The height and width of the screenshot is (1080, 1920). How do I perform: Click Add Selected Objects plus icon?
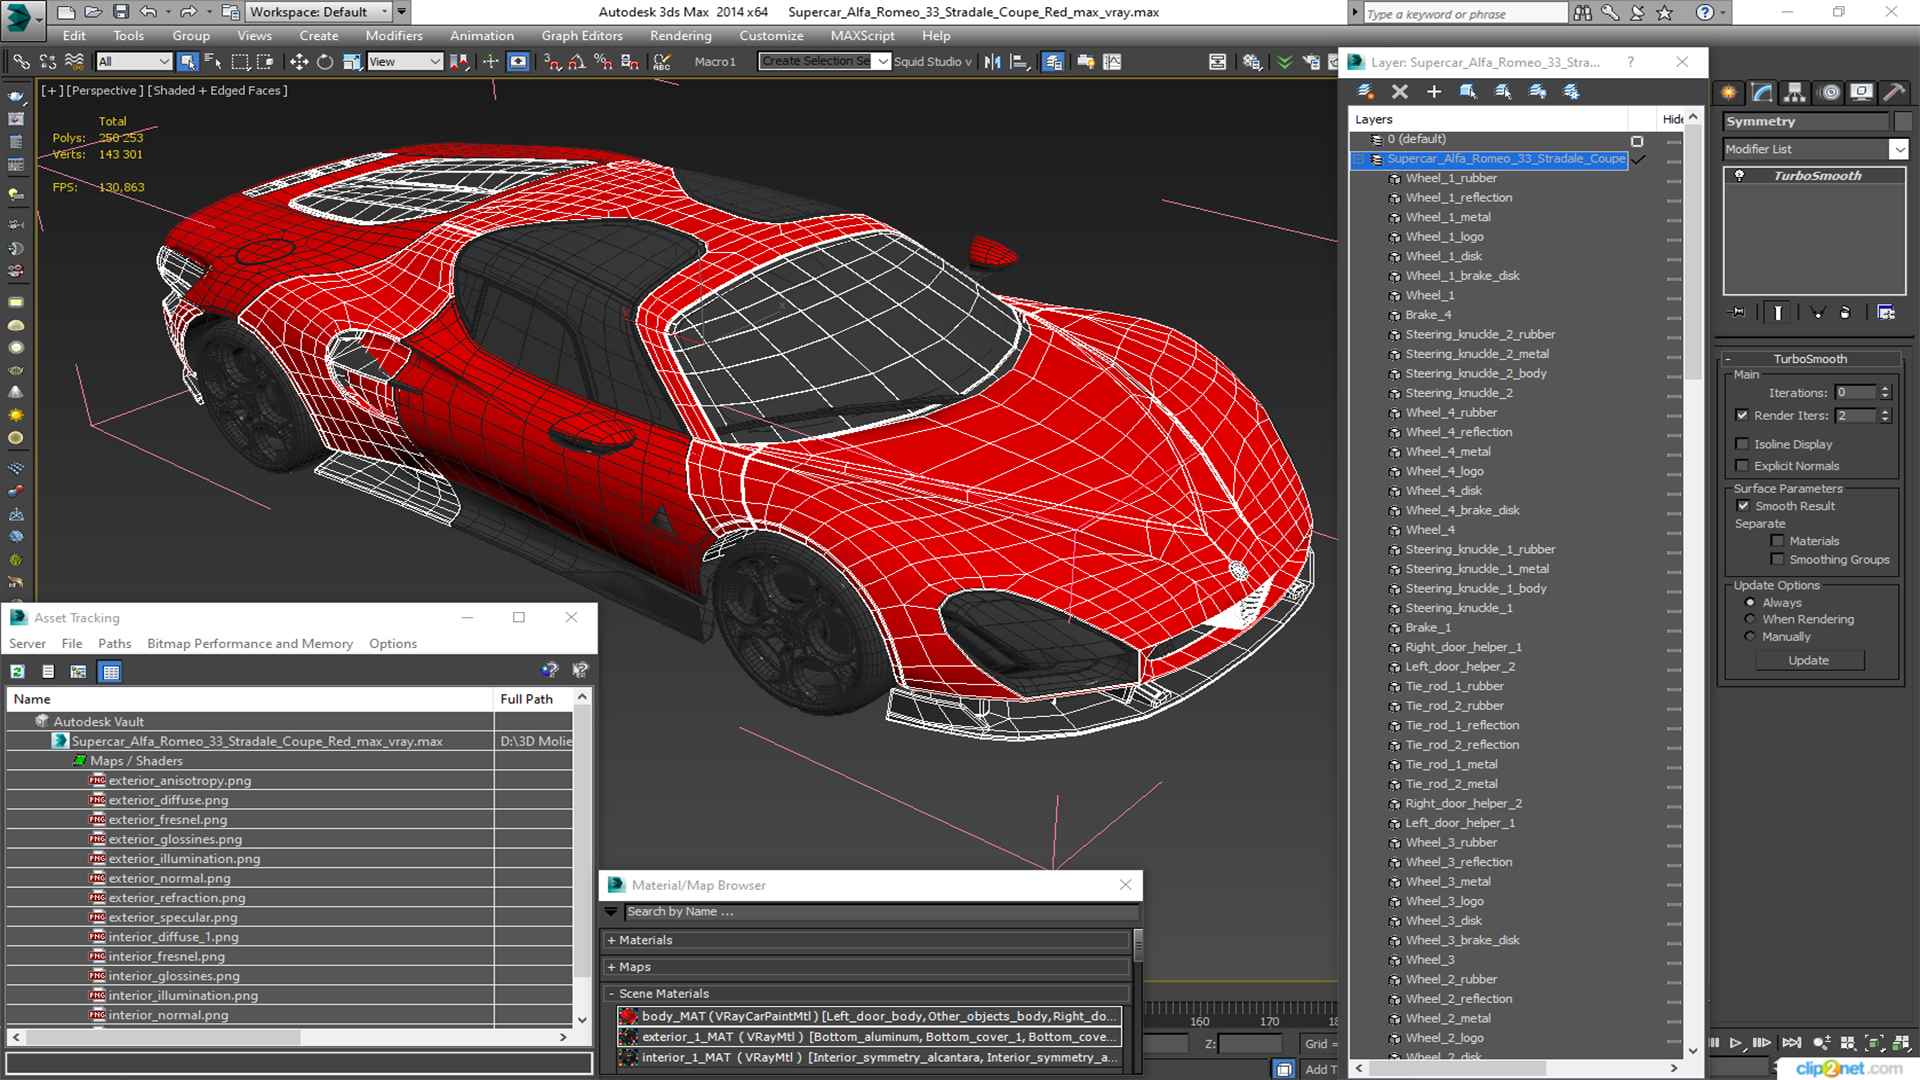point(1434,91)
